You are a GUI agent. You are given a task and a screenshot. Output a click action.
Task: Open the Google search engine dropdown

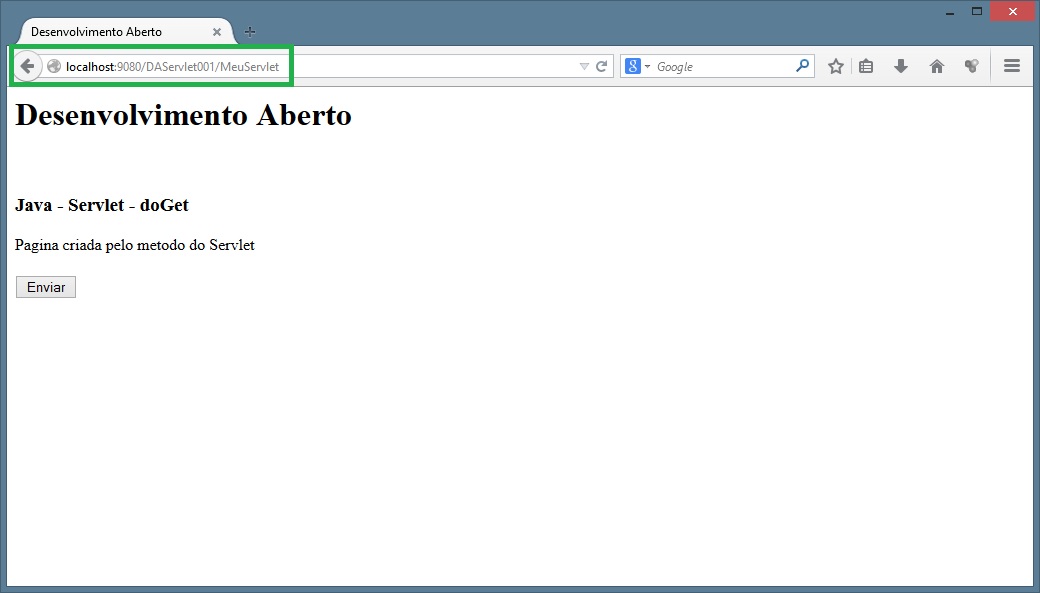click(x=638, y=67)
